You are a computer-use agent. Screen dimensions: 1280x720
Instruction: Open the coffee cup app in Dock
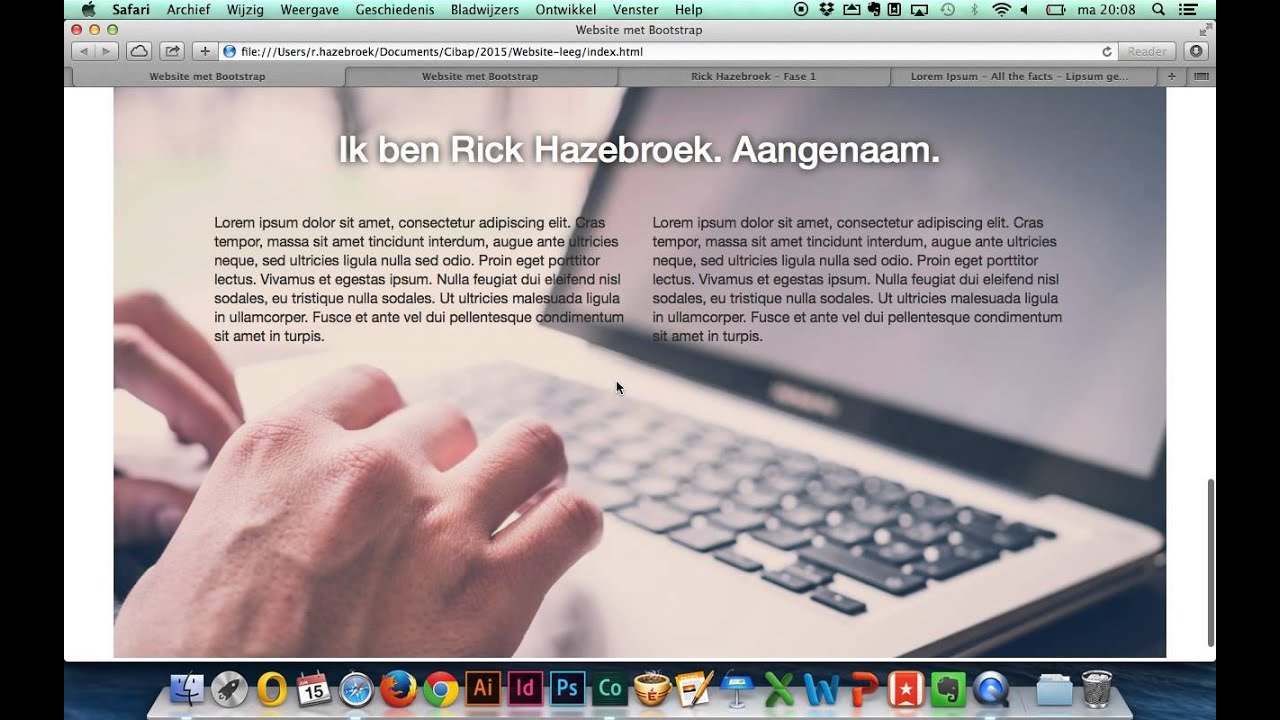[x=652, y=688]
